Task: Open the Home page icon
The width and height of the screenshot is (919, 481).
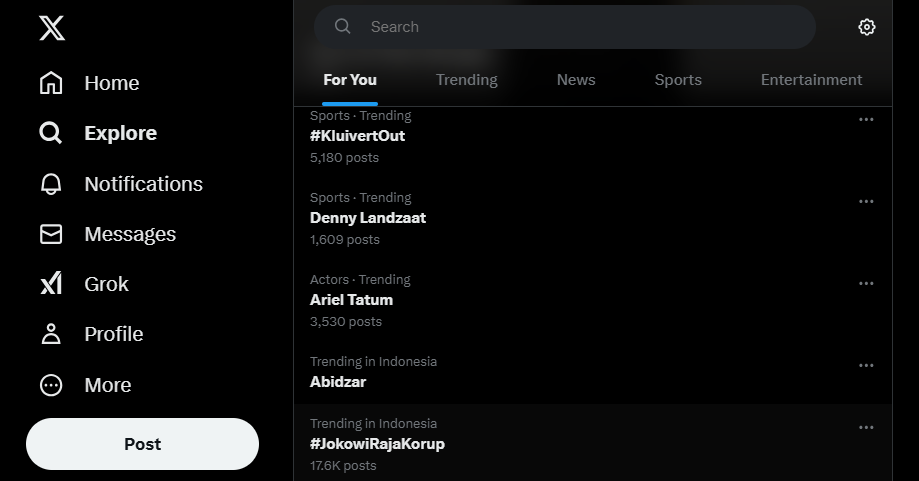Action: click(51, 83)
